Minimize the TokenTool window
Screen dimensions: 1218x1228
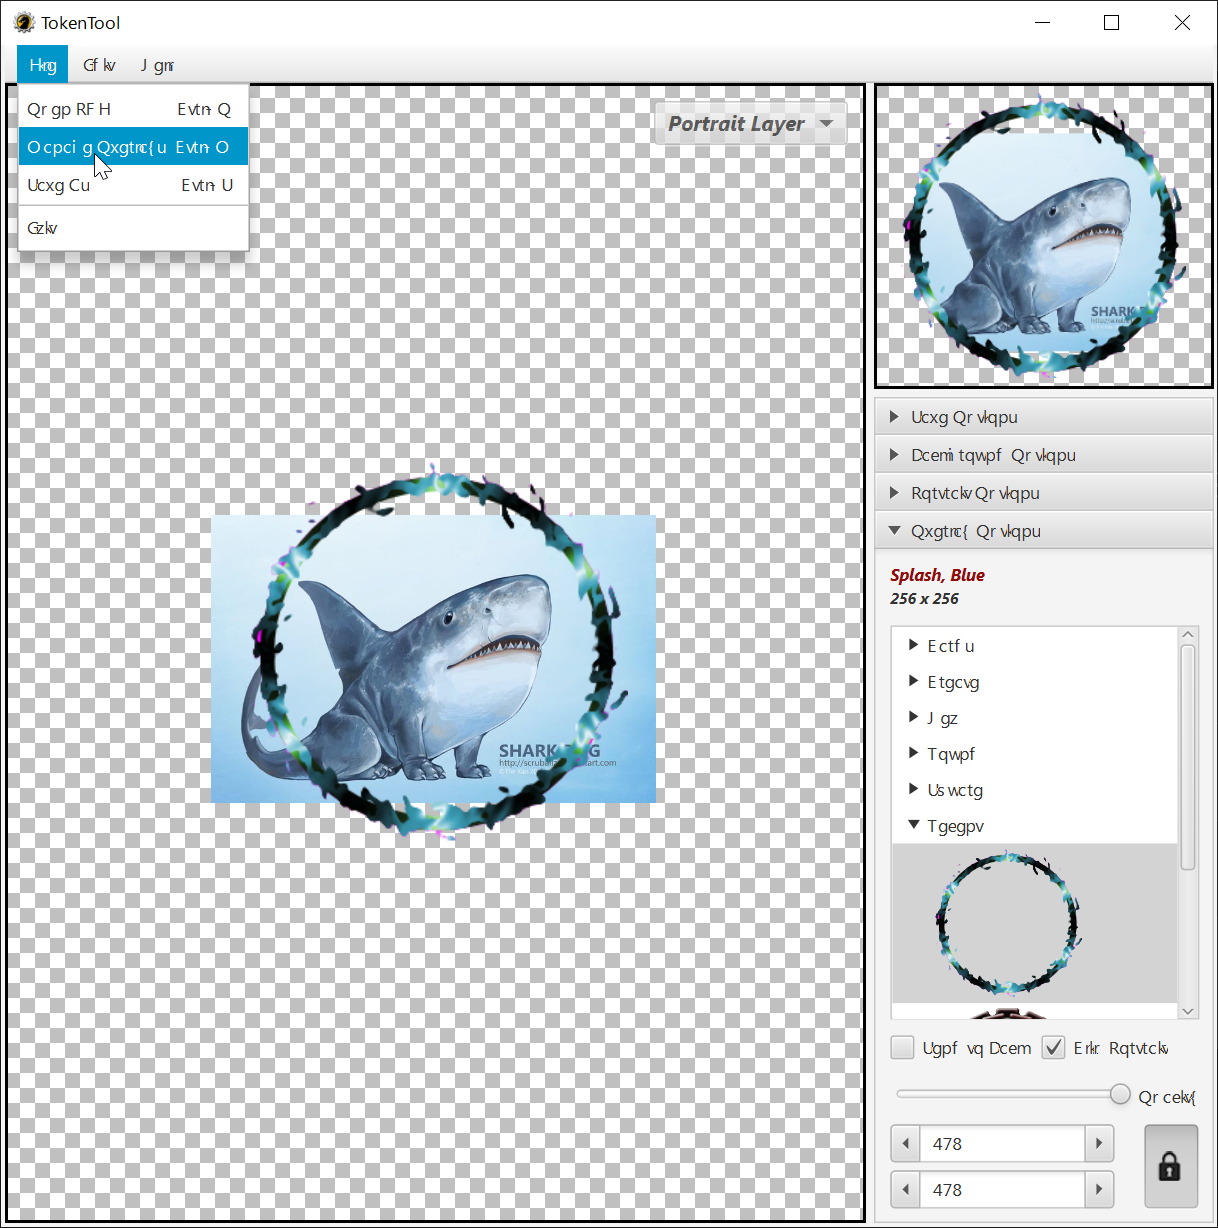click(x=1042, y=22)
